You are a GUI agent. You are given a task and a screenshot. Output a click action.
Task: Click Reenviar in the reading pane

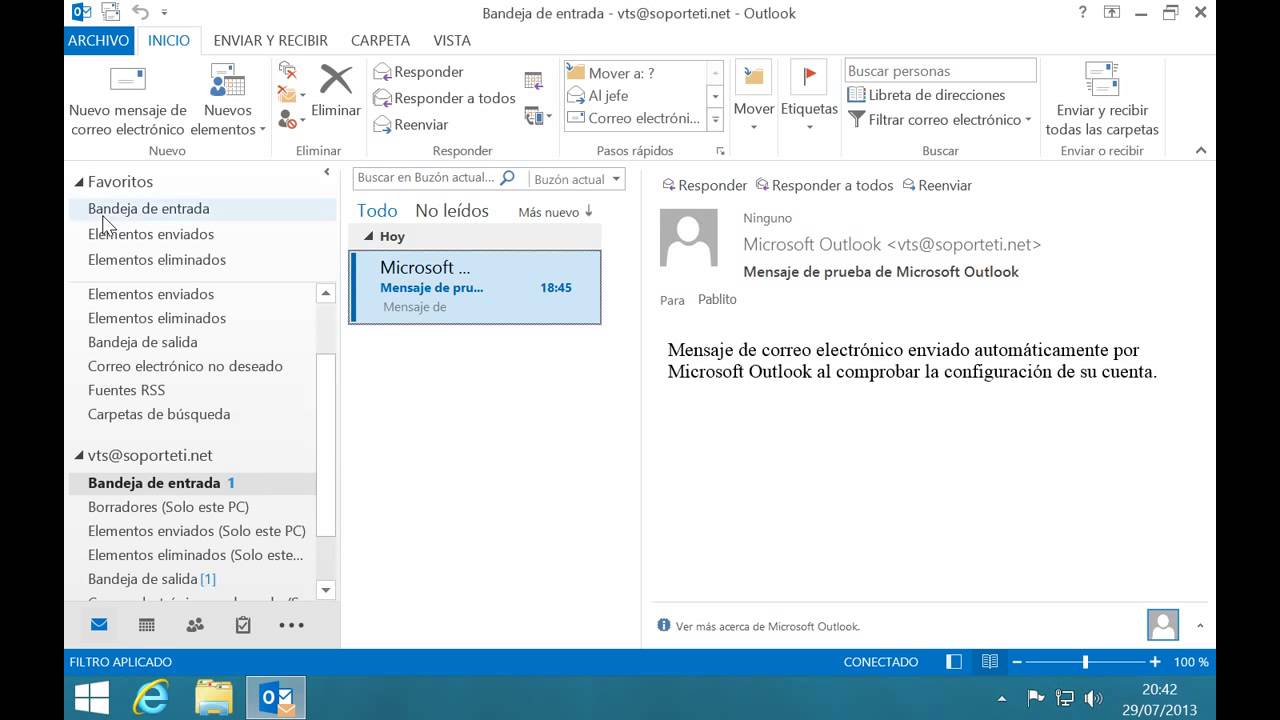pyautogui.click(x=937, y=185)
